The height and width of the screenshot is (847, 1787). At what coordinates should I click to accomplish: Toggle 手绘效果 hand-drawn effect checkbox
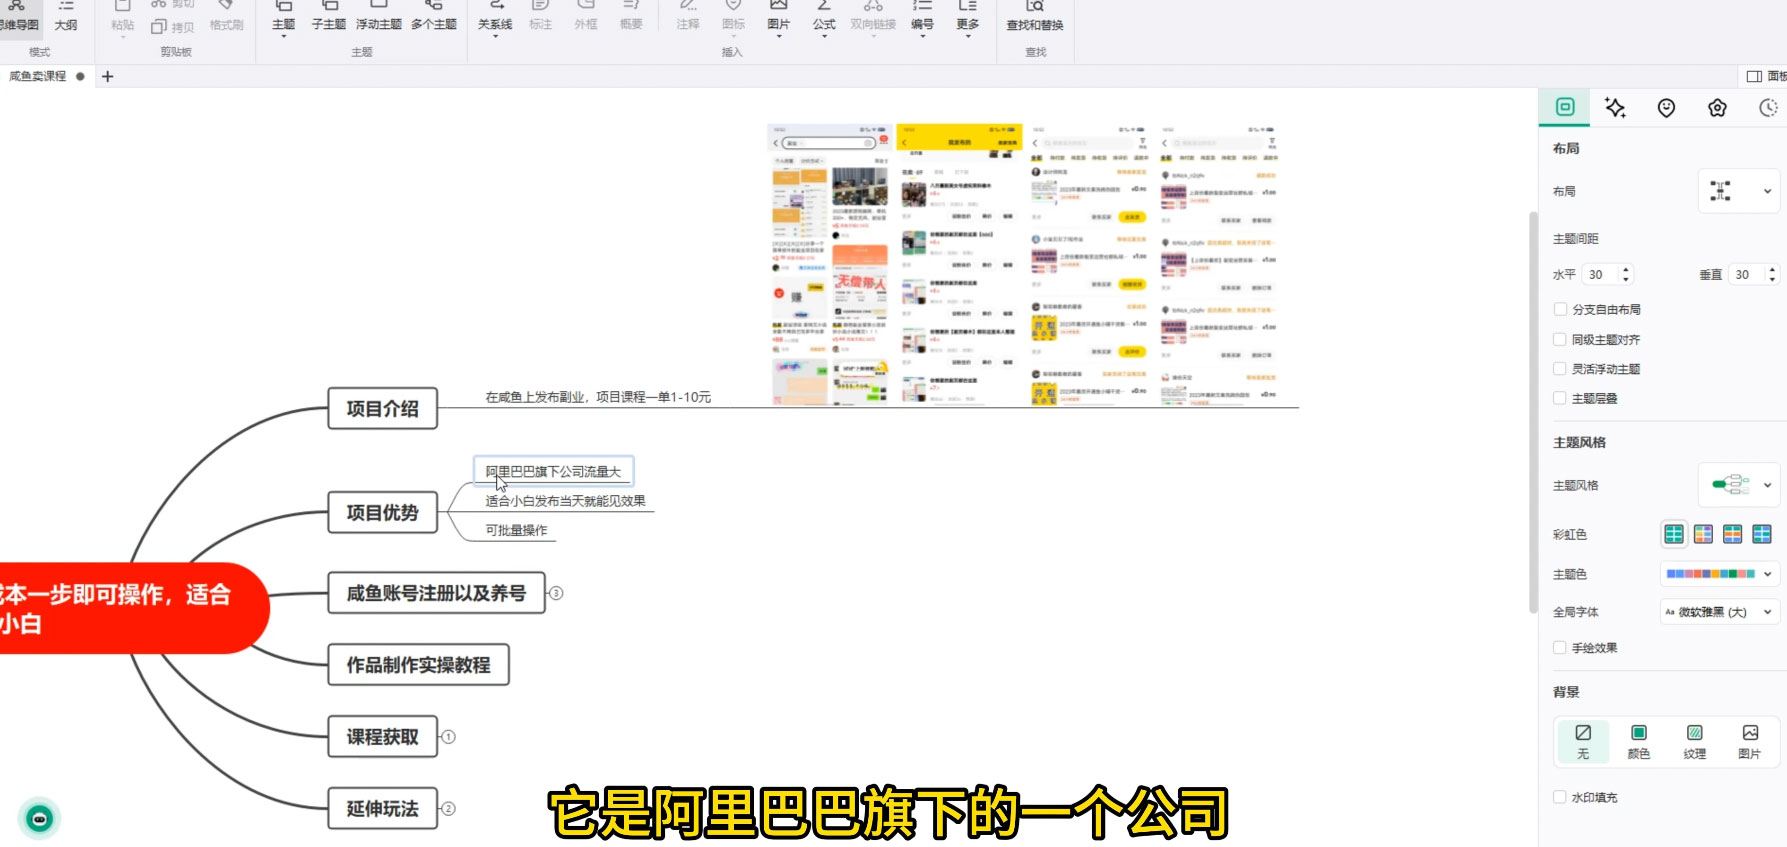point(1560,648)
